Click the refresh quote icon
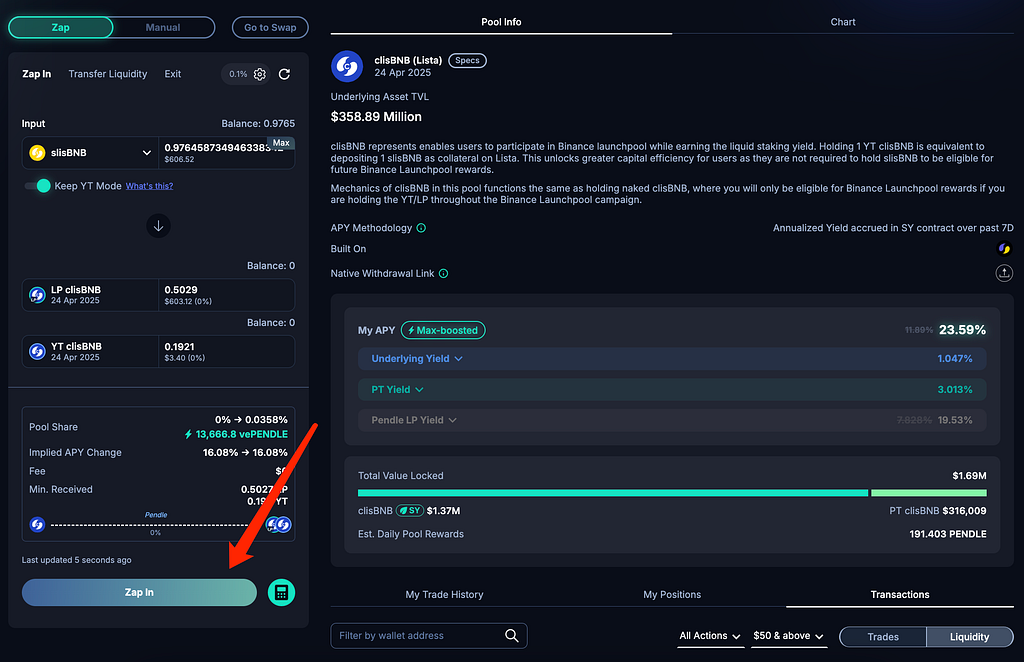Screen dimensions: 1024x662 click(284, 74)
